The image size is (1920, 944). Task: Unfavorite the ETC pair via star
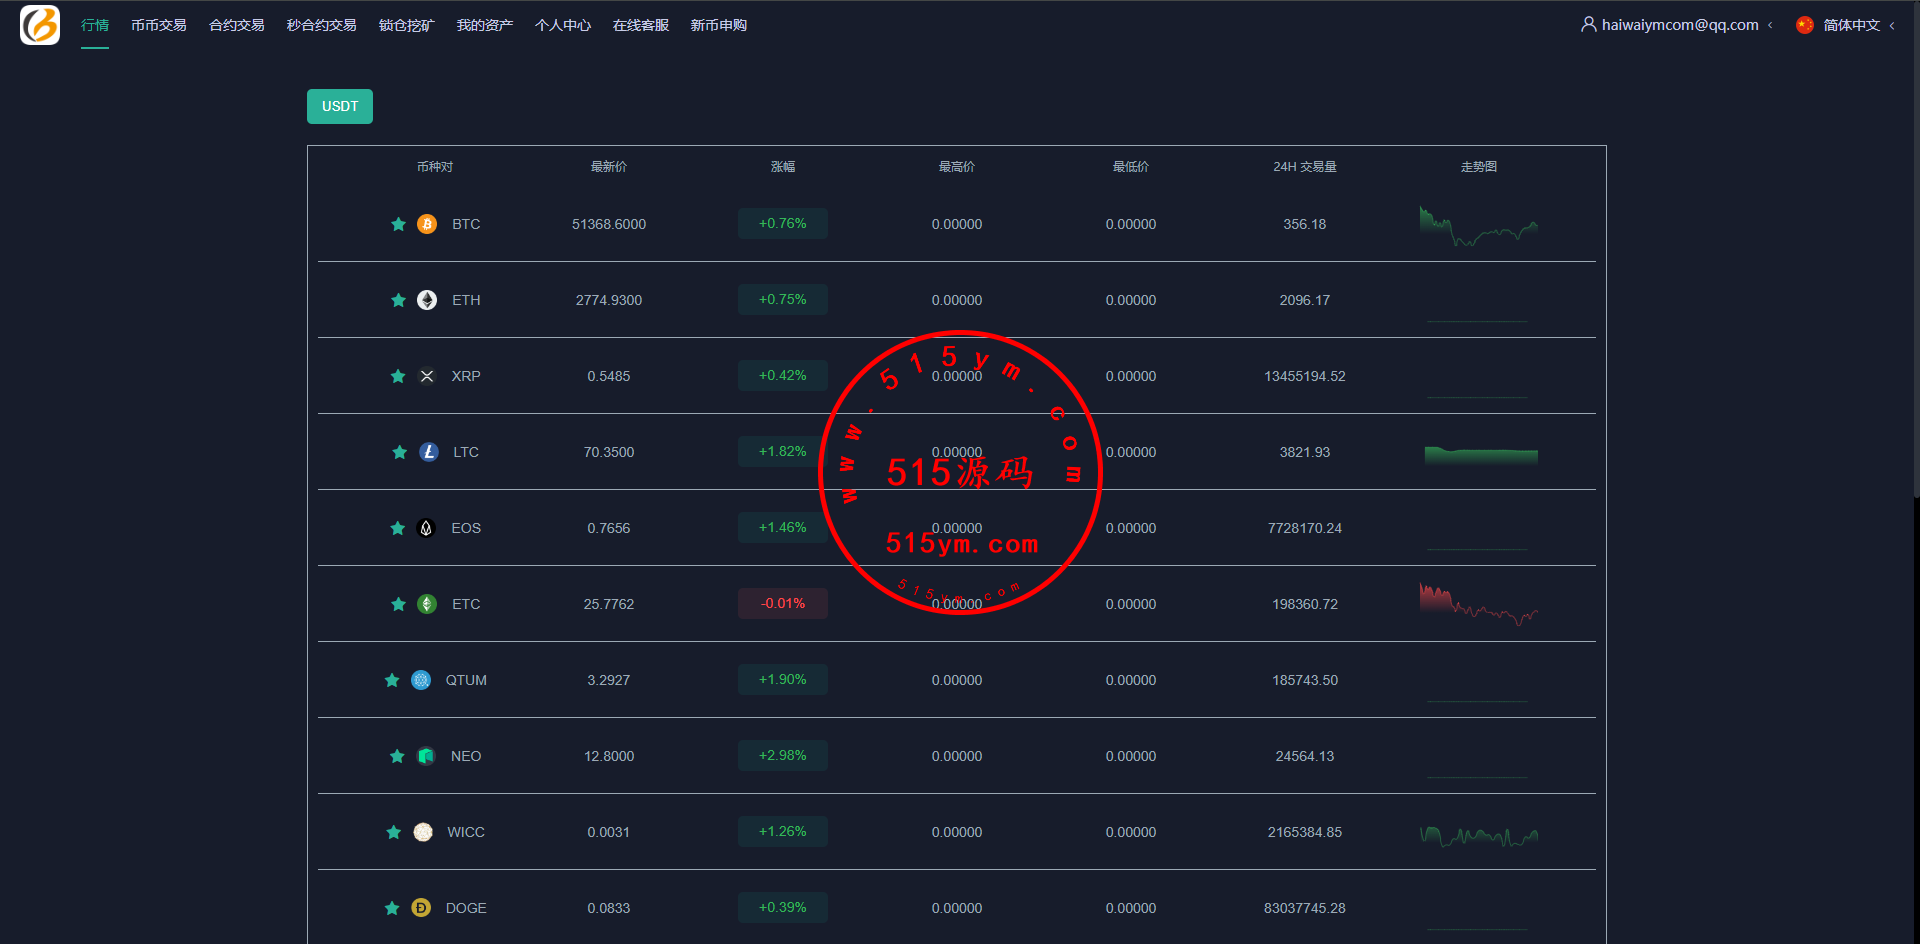pos(398,604)
